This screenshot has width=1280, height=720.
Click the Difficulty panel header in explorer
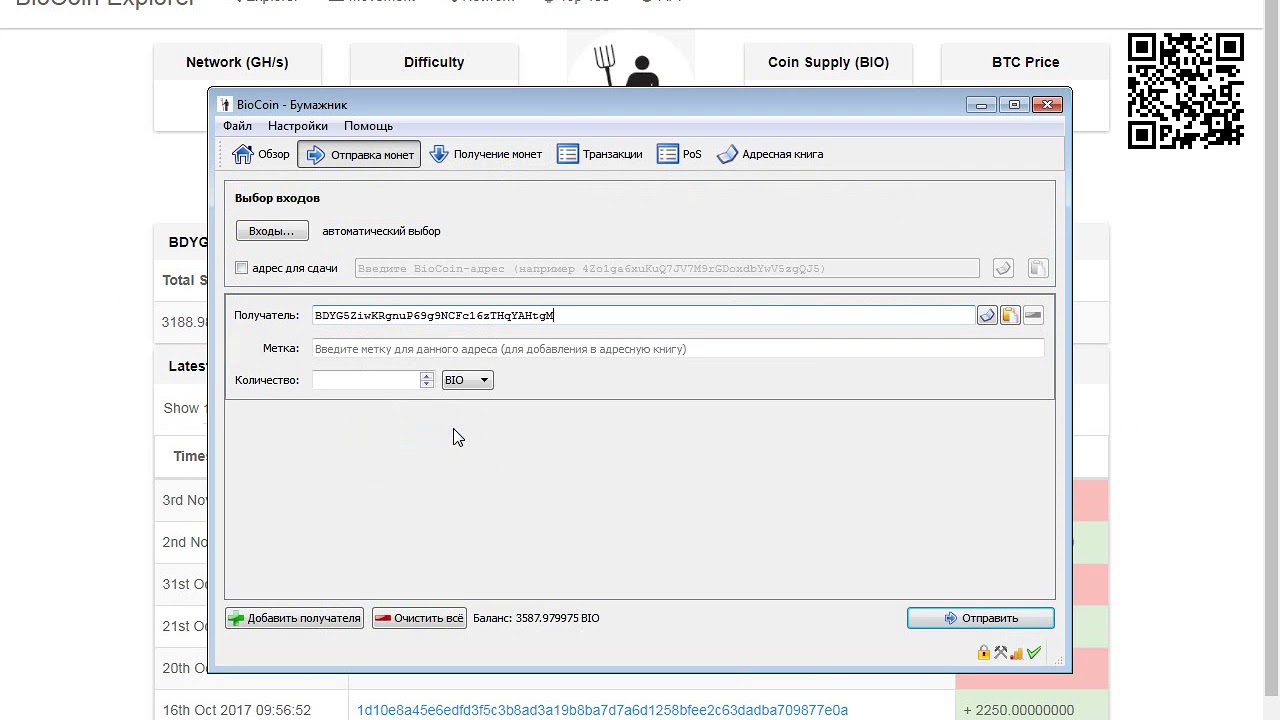[x=434, y=62]
